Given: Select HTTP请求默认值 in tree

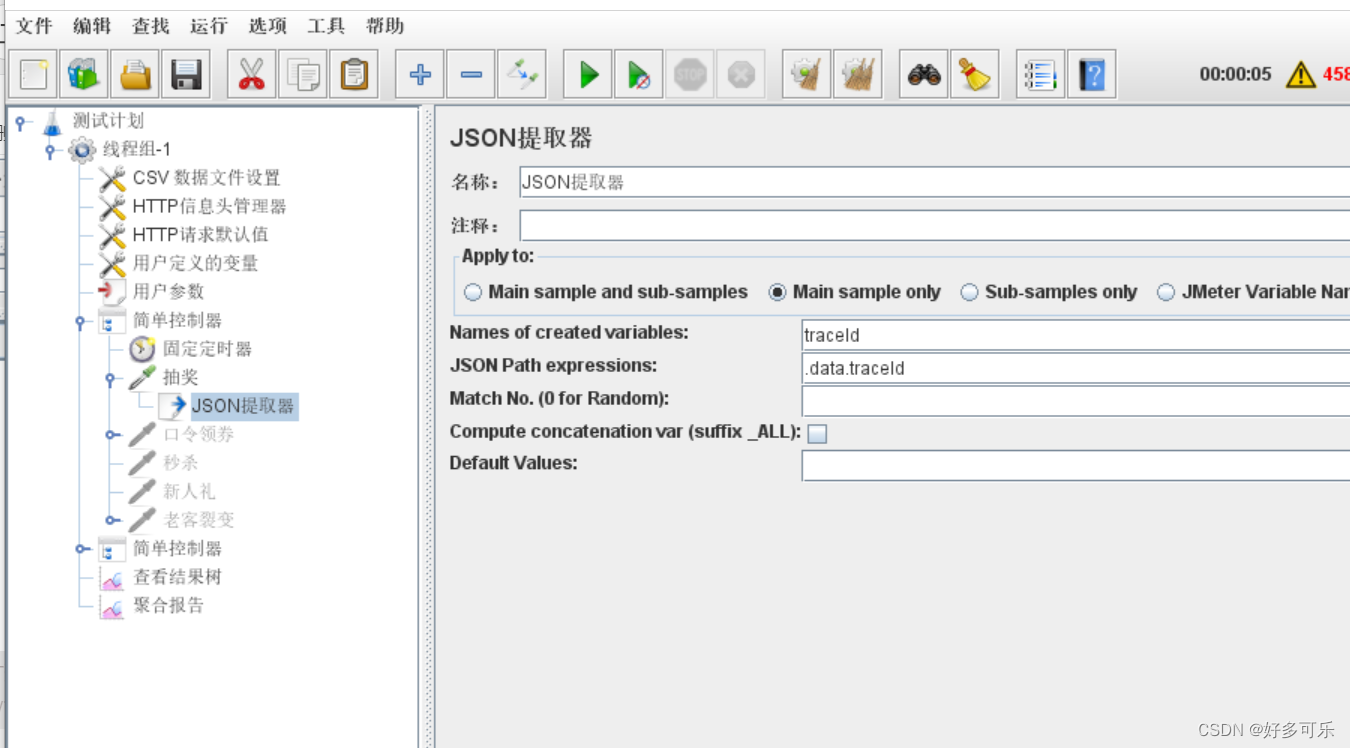Looking at the screenshot, I should [x=200, y=234].
